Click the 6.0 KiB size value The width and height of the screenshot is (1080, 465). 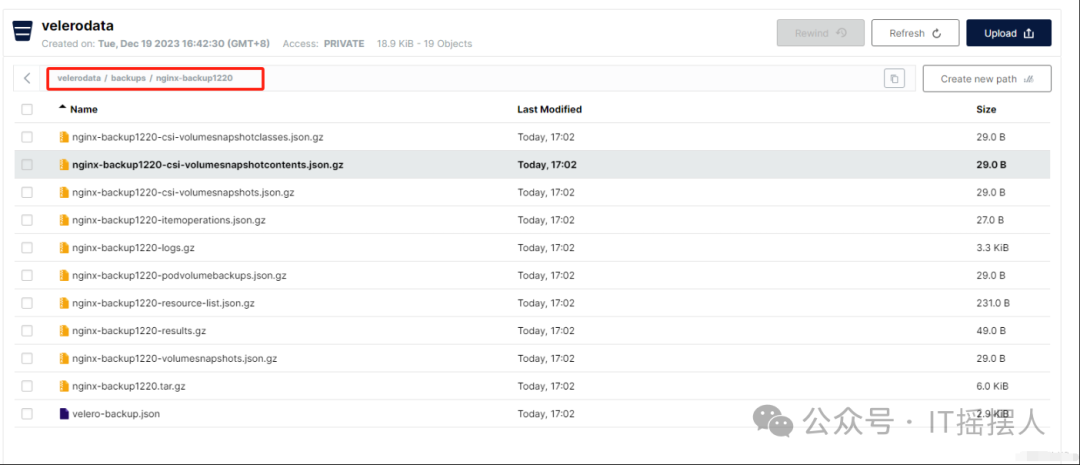tap(993, 386)
